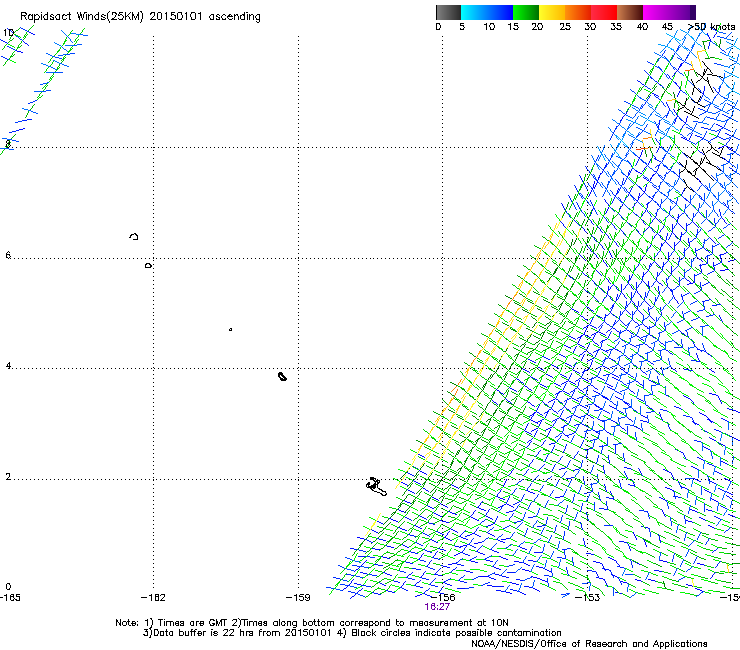Select the brown 35-40 knots legend swatch
The height and width of the screenshot is (650, 740).
point(630,12)
